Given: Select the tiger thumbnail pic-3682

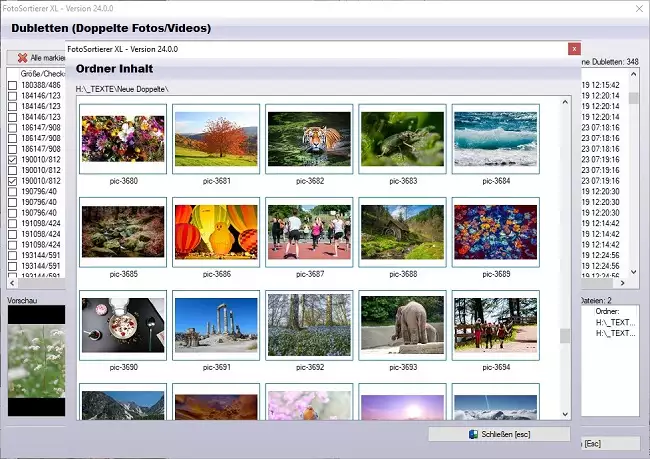Looking at the screenshot, I should [309, 139].
